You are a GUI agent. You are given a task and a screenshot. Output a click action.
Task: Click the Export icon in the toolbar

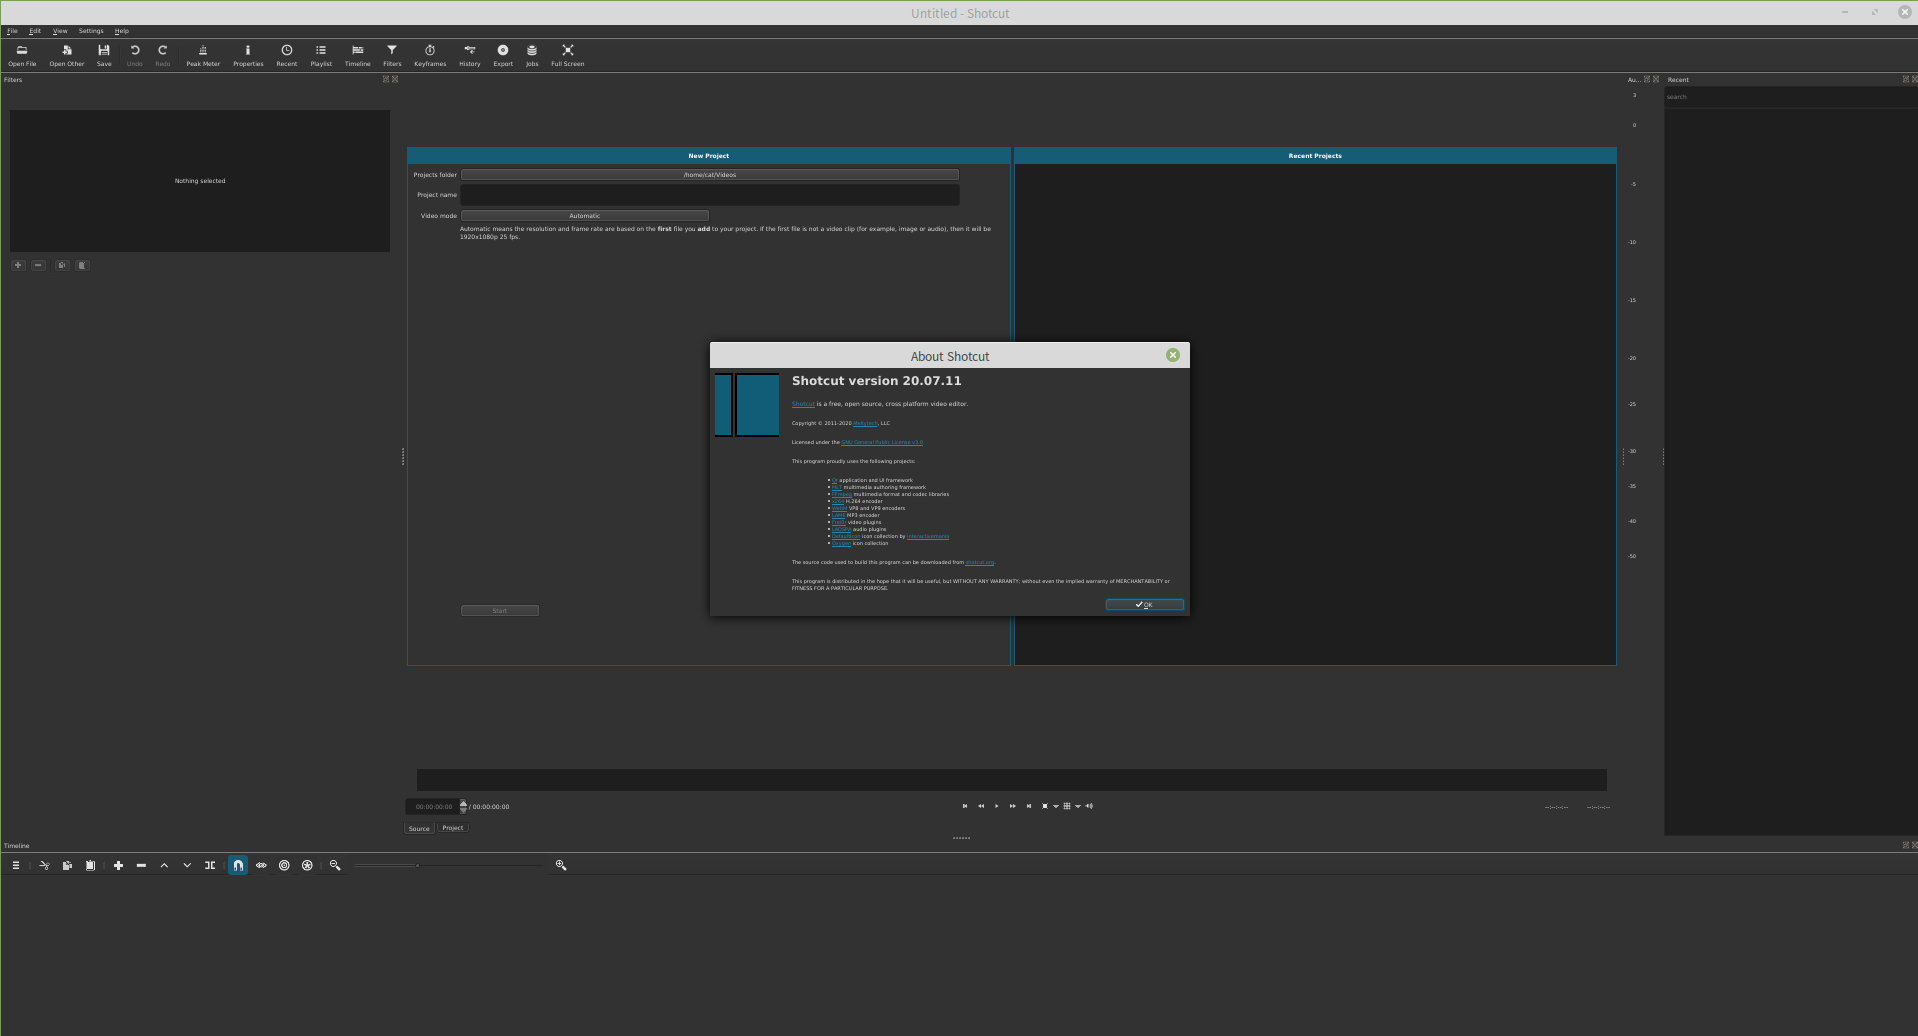click(x=503, y=54)
